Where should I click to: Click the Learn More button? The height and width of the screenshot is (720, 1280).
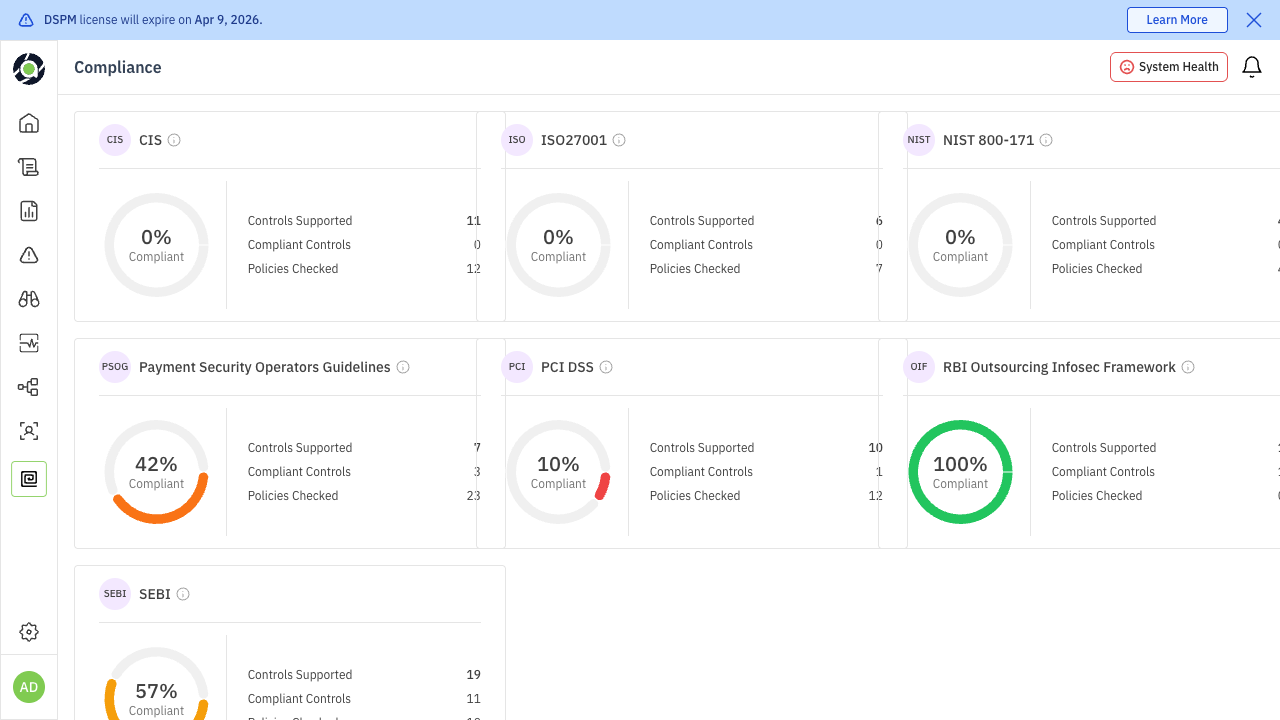click(1176, 20)
